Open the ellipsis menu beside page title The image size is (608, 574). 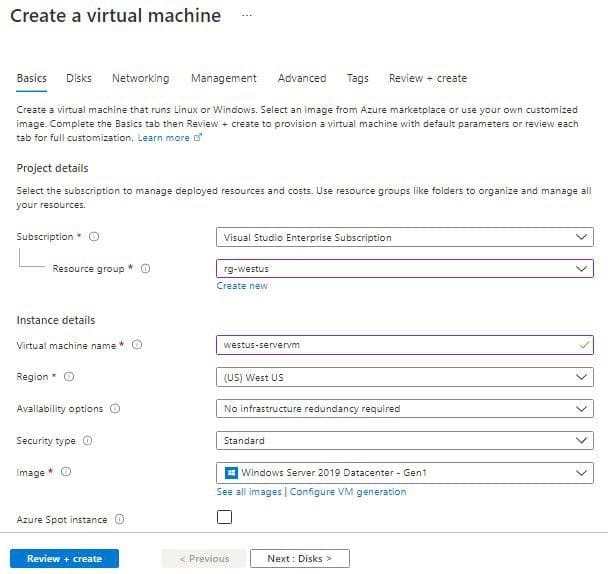[247, 16]
